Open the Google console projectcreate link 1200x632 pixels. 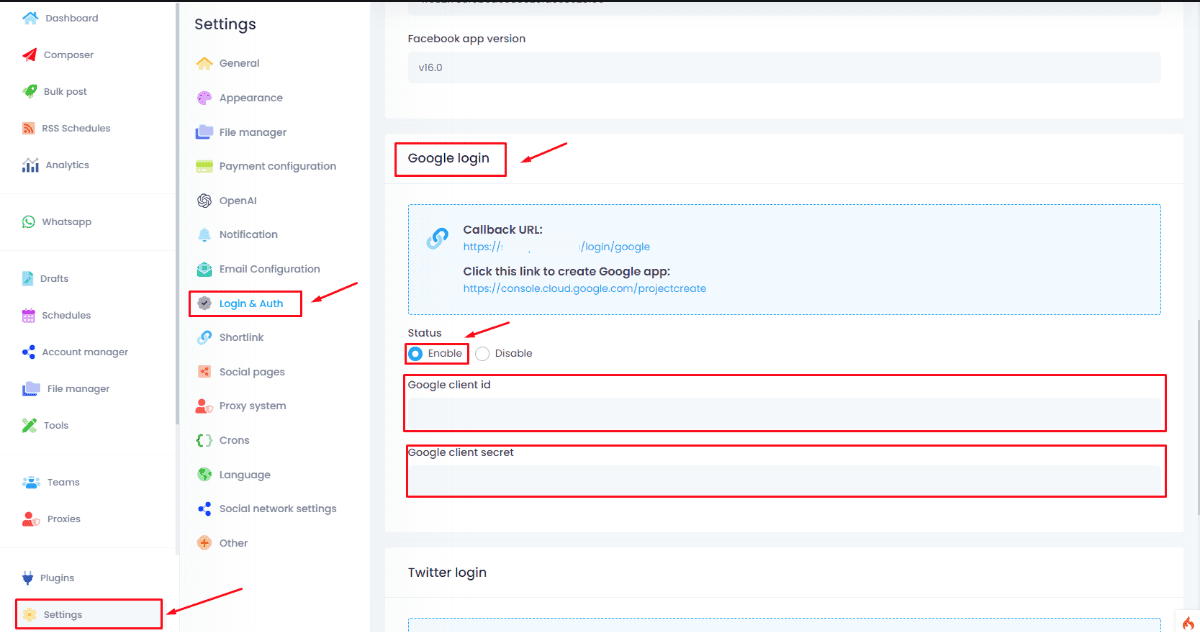click(584, 288)
